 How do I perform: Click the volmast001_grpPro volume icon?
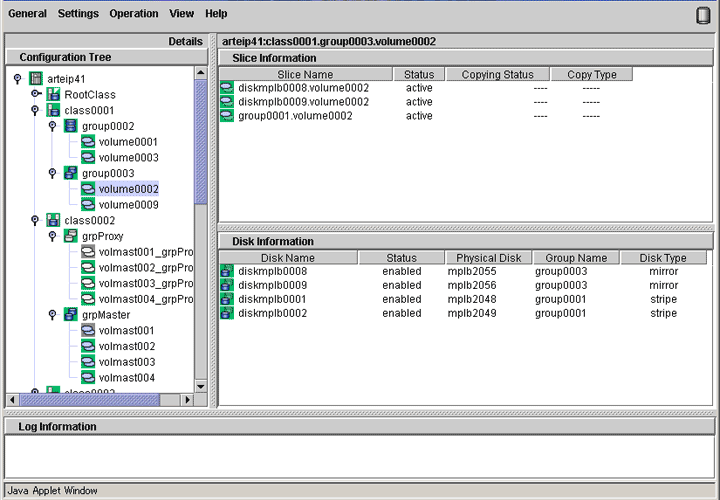(88, 252)
